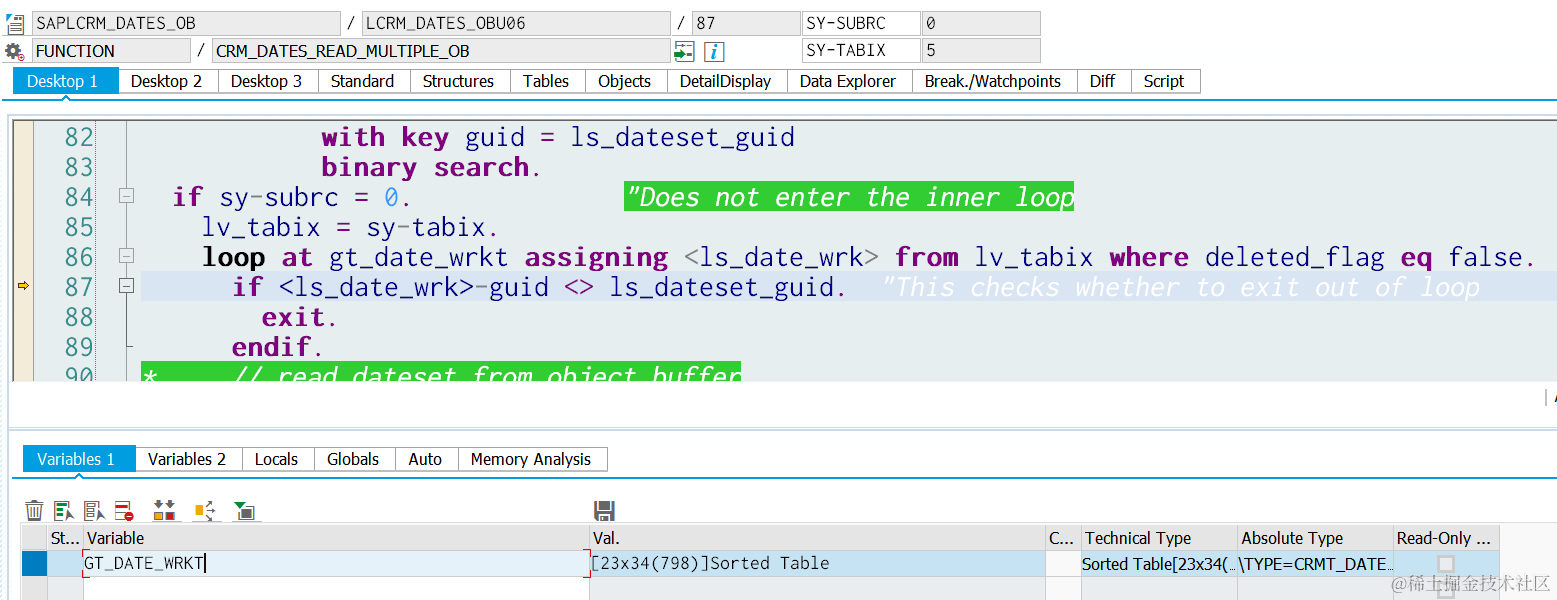Screen dimensions: 1557x600
Task: Collapse the if block at line 84
Action: (126, 196)
